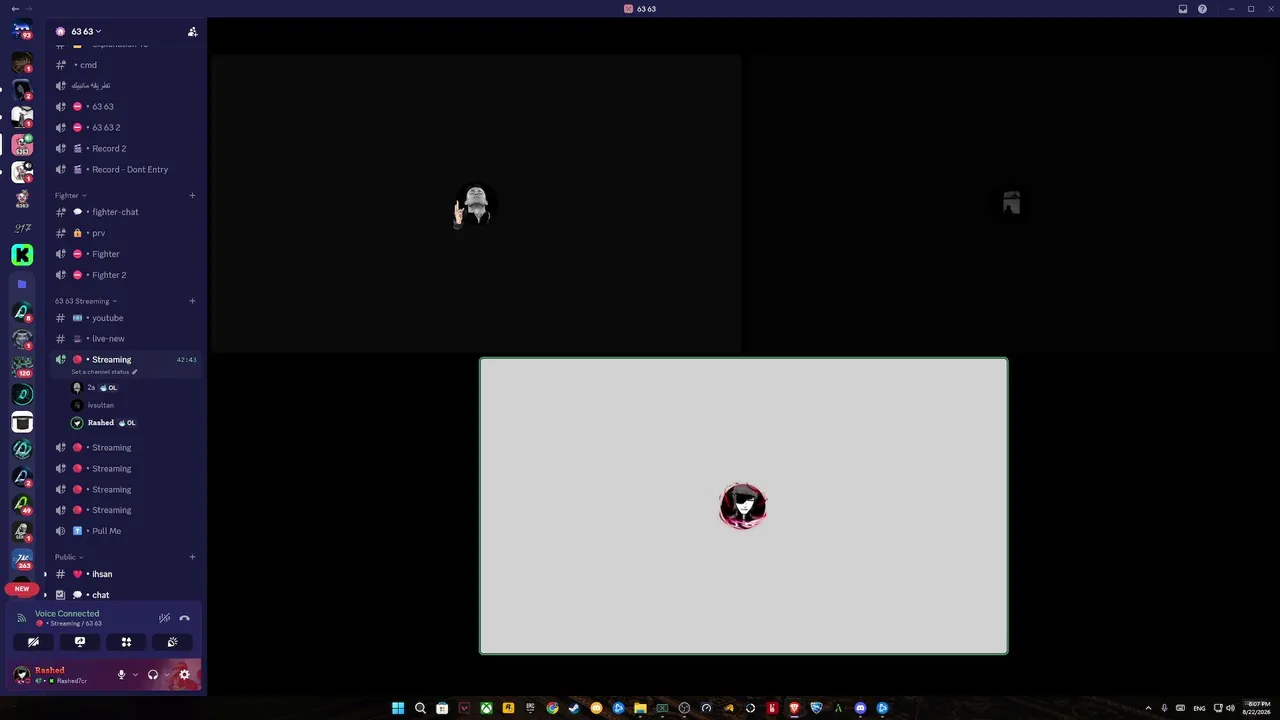Open the server with 93 badge
This screenshot has height=720, width=1280.
click(x=22, y=30)
